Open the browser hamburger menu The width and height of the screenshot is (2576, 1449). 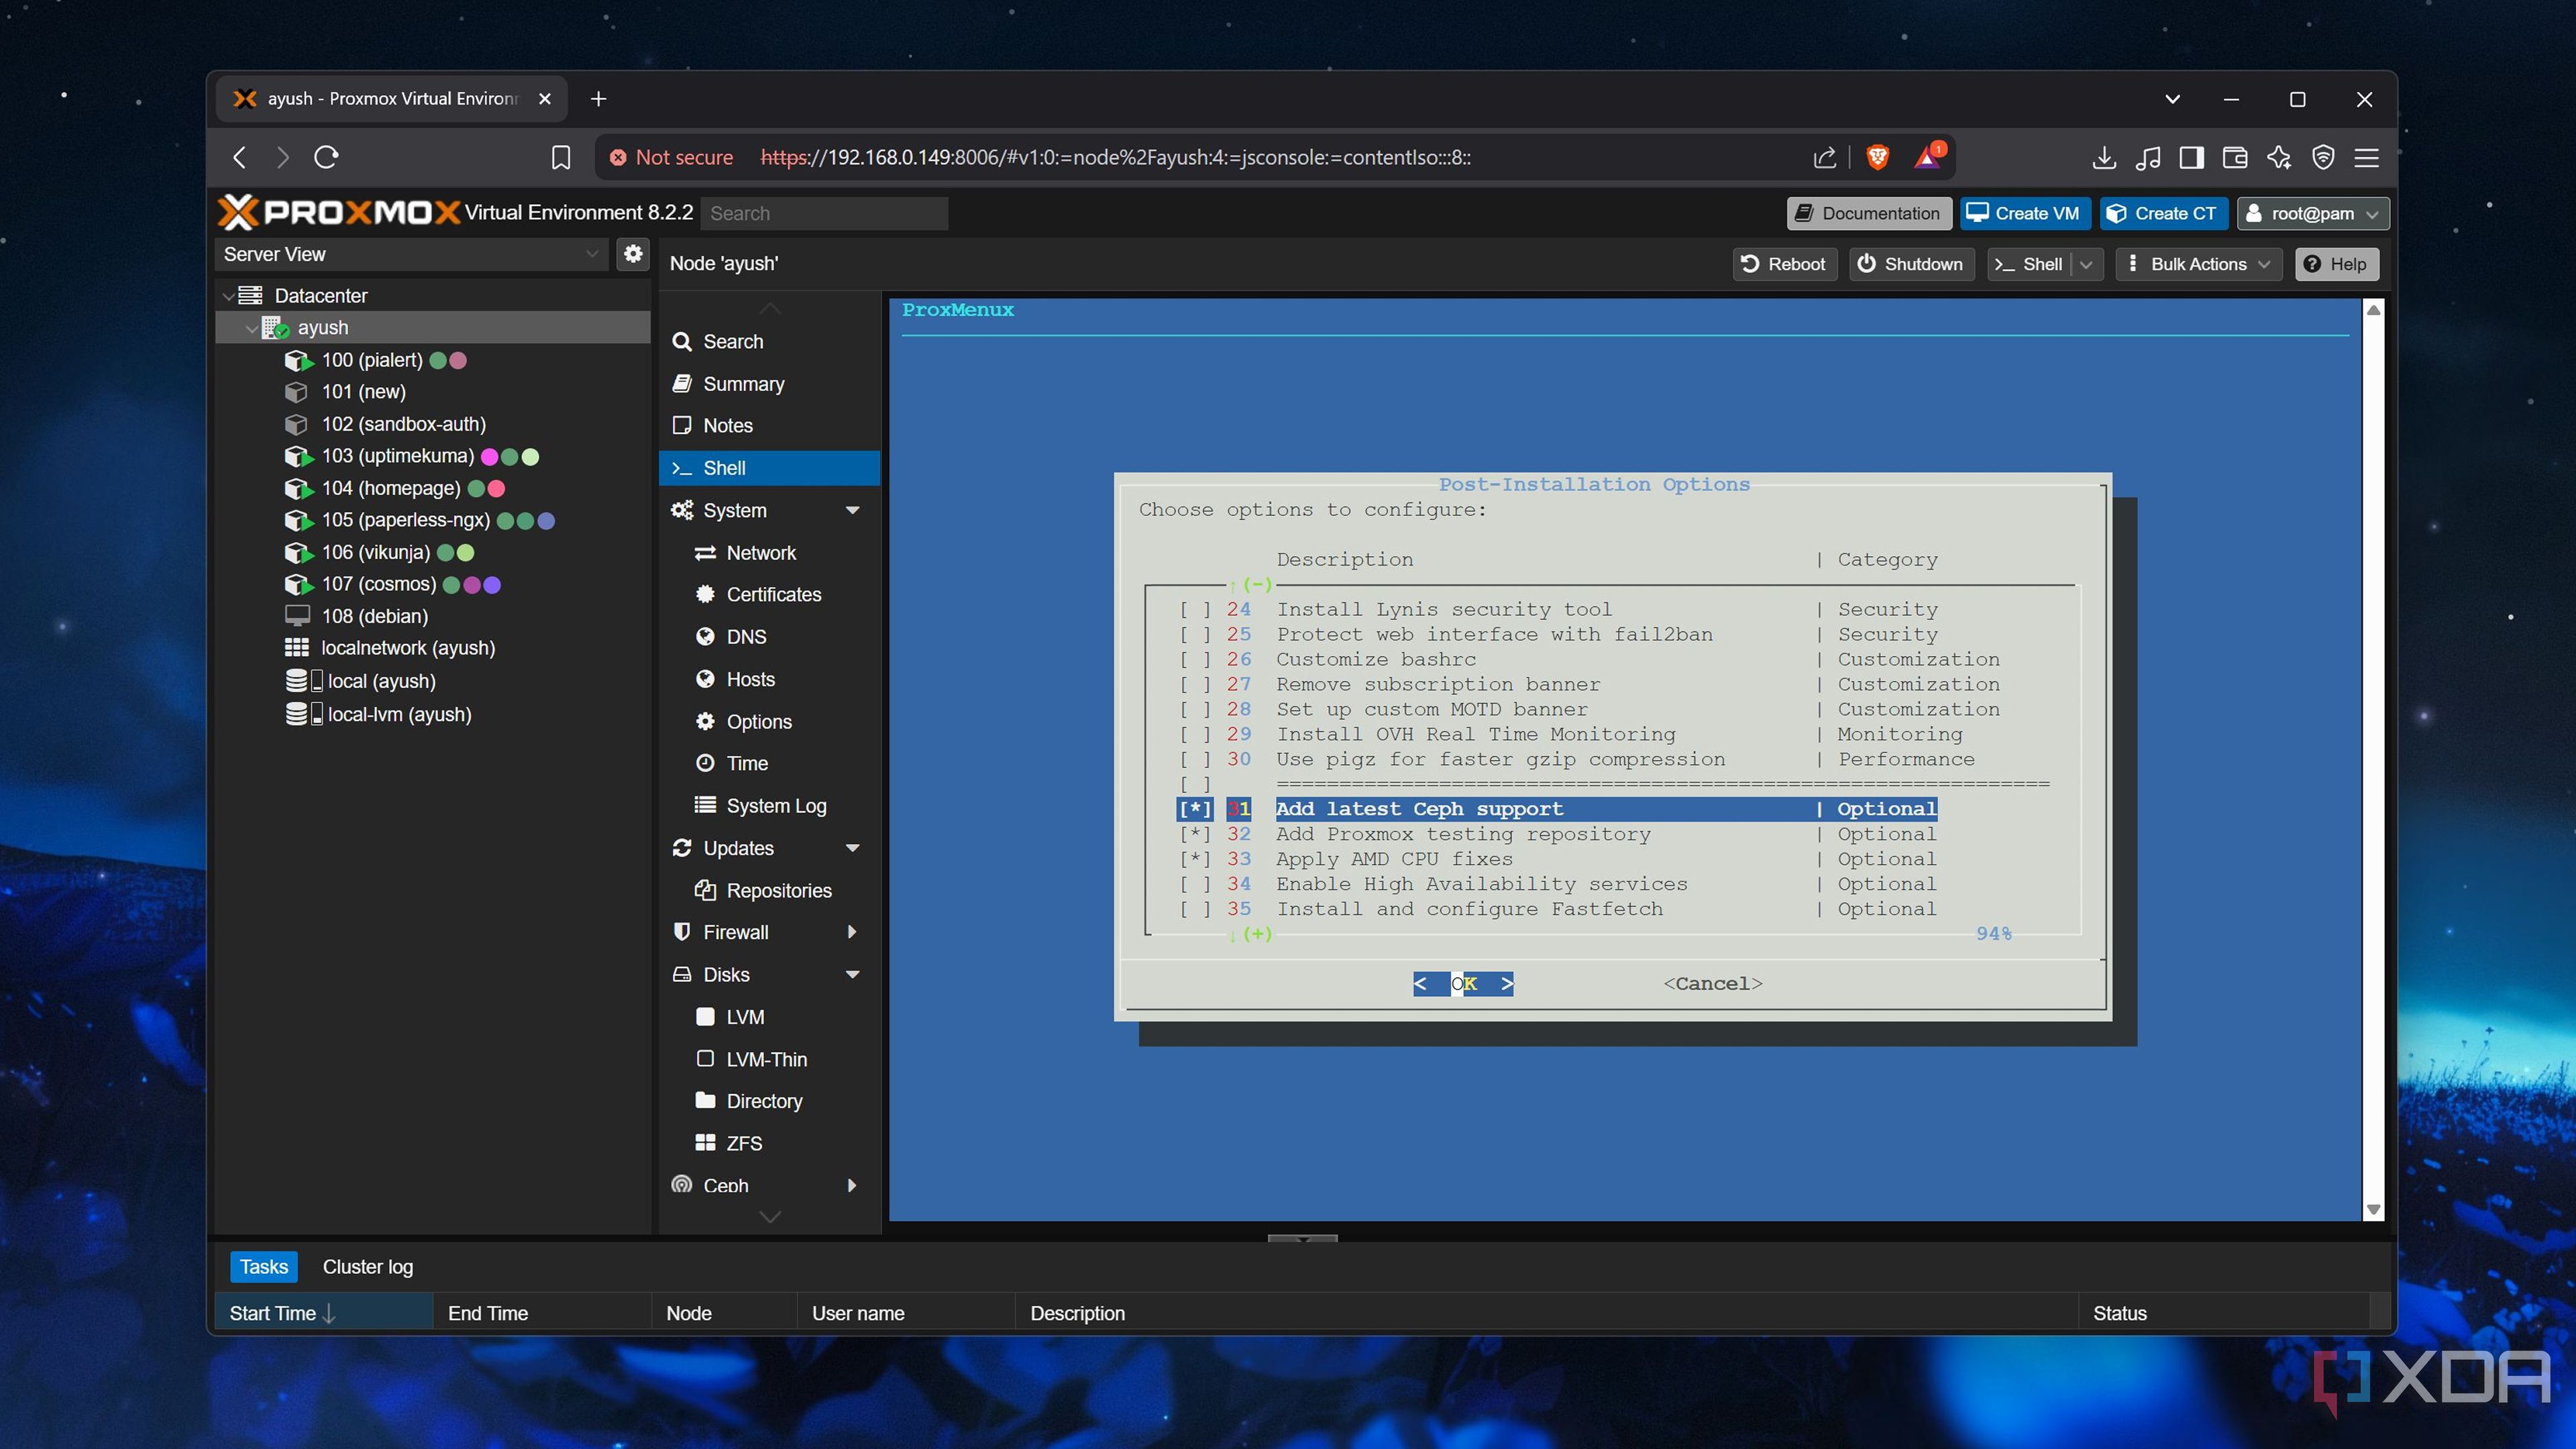pos(2366,157)
